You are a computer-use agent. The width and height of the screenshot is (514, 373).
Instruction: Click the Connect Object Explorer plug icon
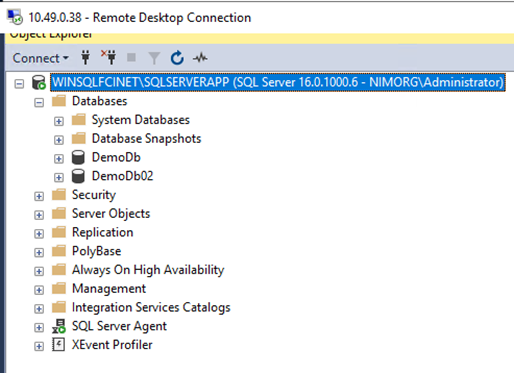coord(86,58)
